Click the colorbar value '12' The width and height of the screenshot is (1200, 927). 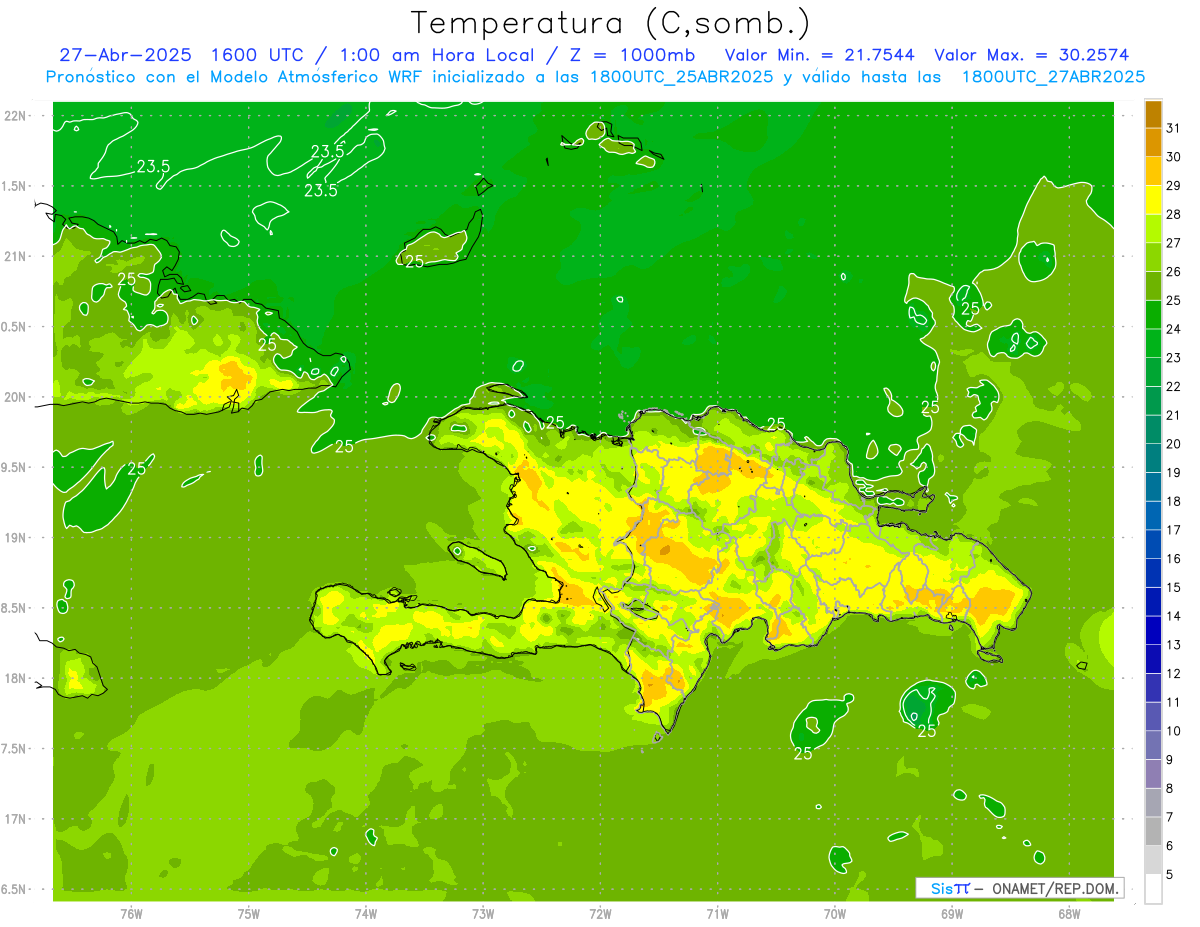[x=1173, y=673]
